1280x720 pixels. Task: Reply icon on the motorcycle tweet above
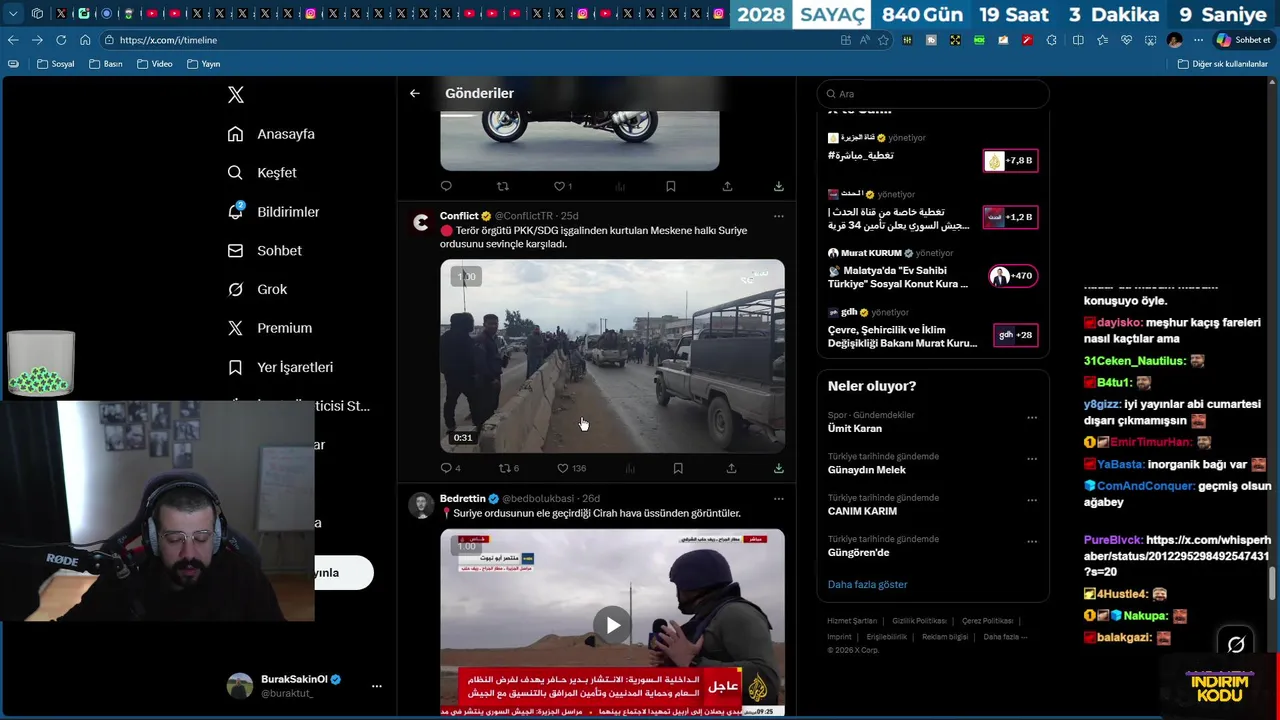(446, 186)
